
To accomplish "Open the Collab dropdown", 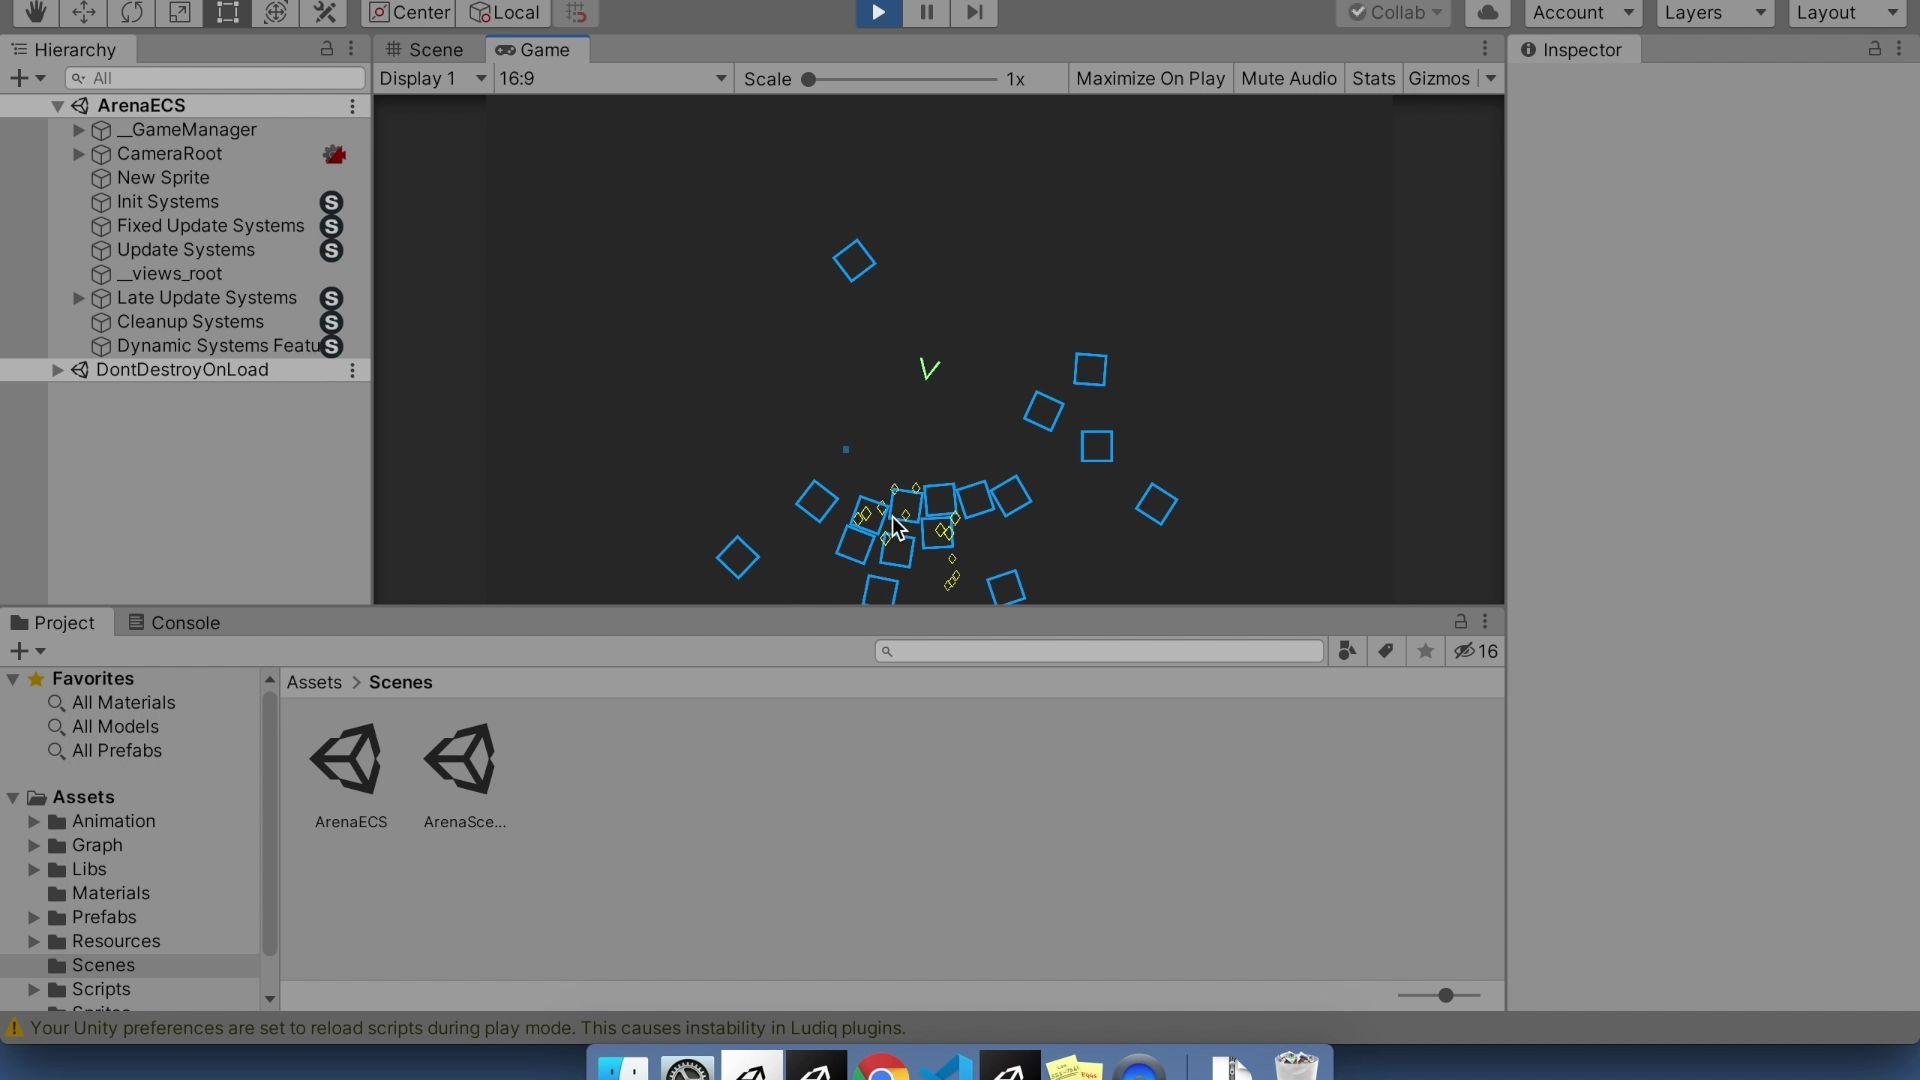I will [x=1393, y=12].
